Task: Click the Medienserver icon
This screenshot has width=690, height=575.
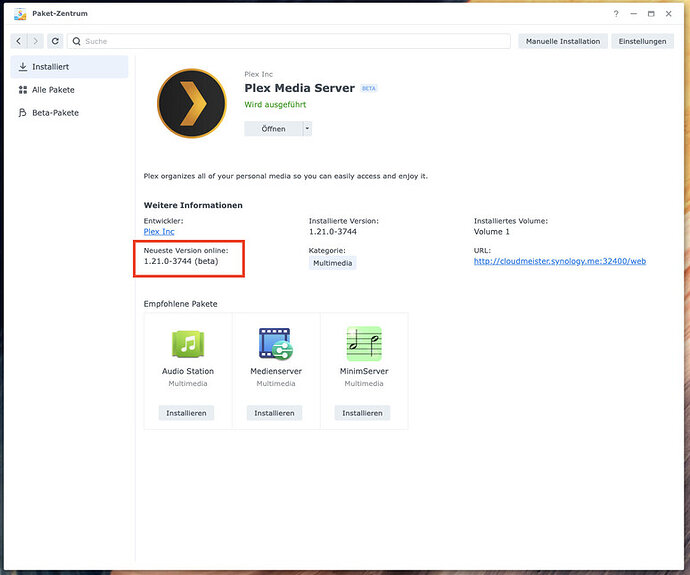Action: [x=276, y=344]
